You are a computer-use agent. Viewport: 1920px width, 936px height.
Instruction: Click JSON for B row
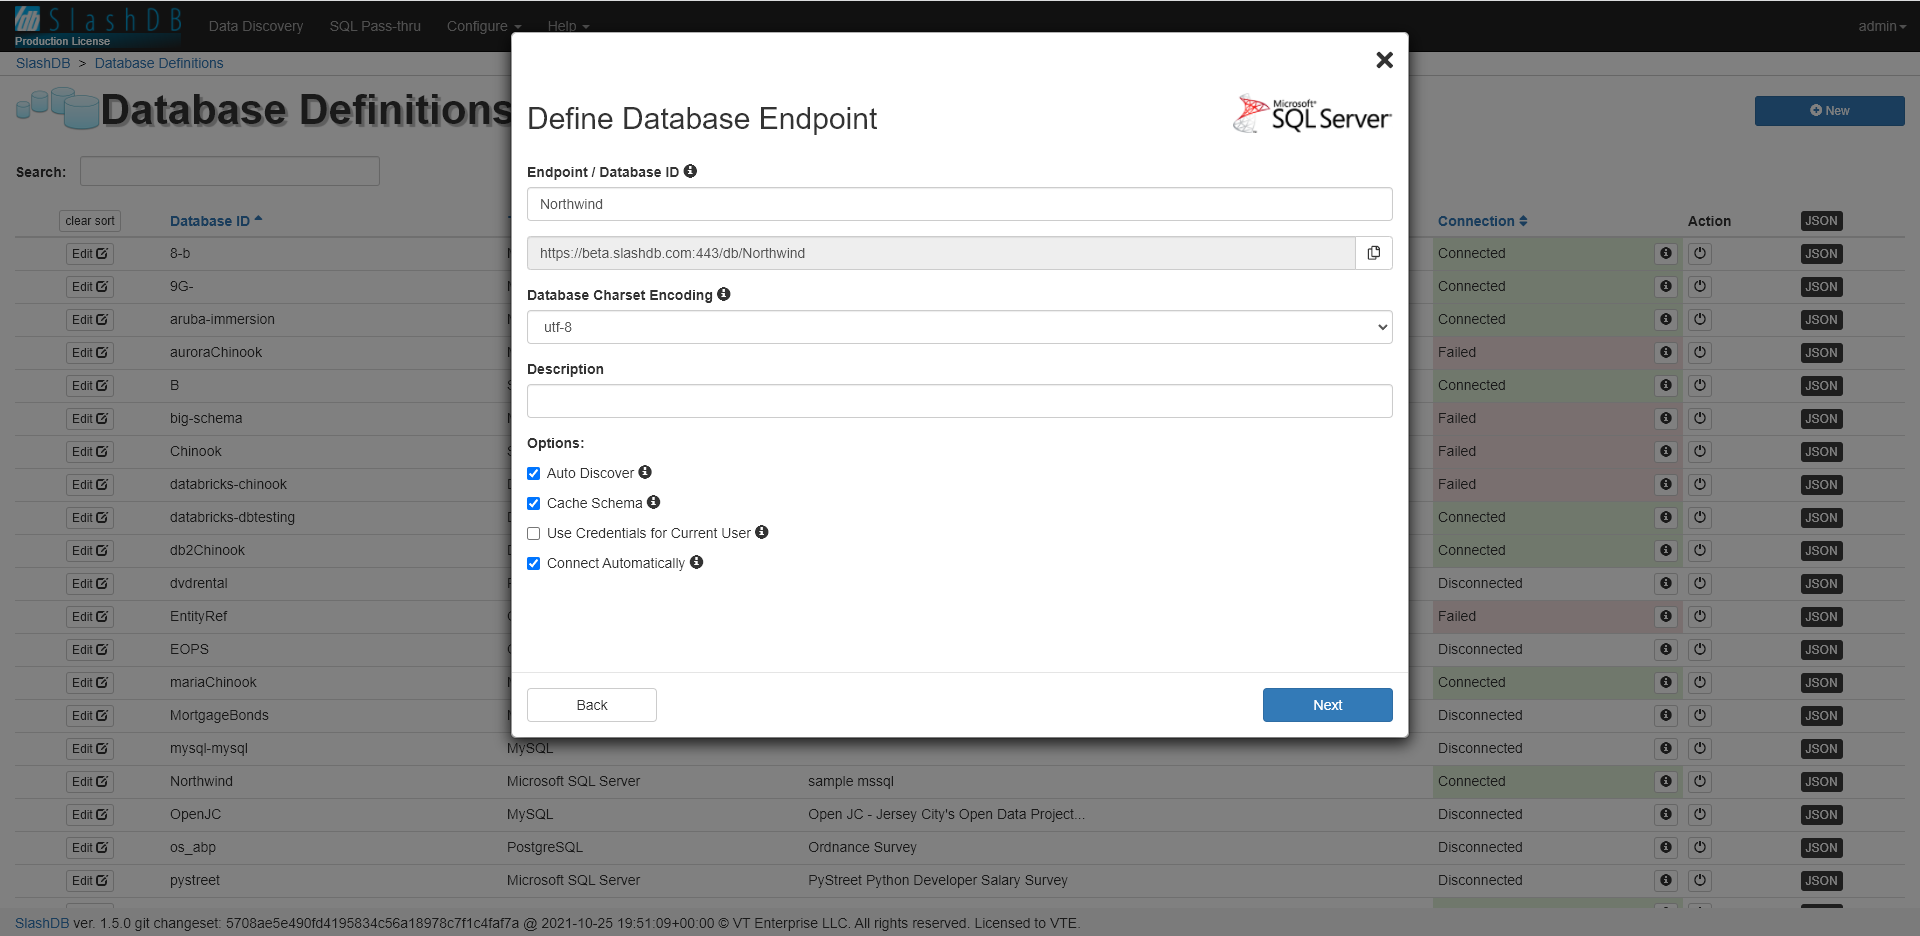[x=1821, y=386]
